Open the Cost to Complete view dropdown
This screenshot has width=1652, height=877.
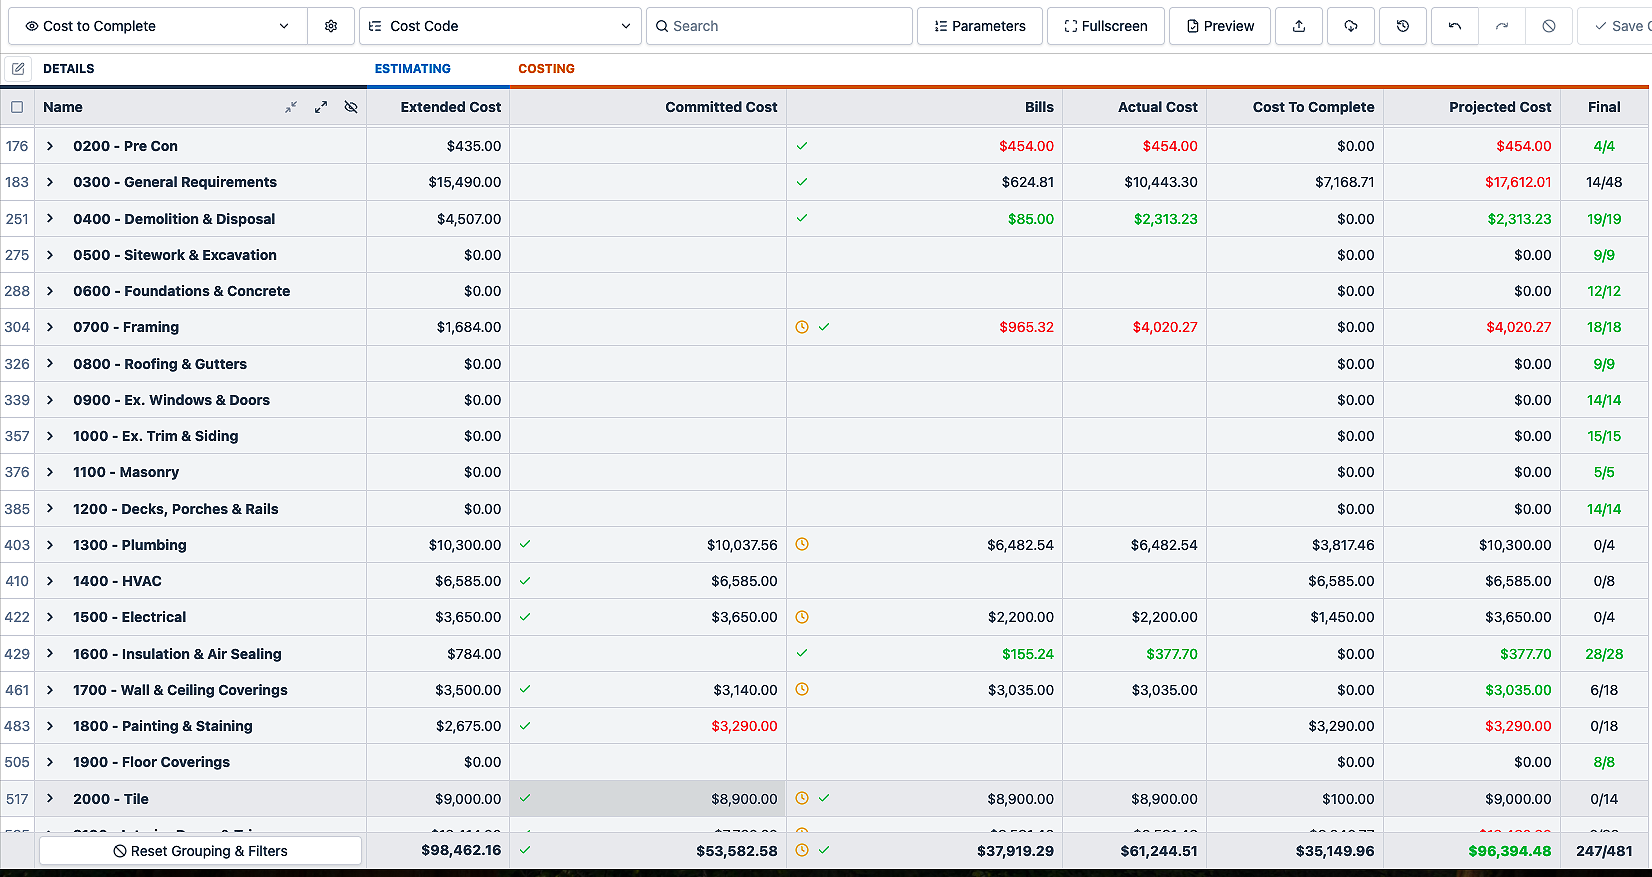157,26
